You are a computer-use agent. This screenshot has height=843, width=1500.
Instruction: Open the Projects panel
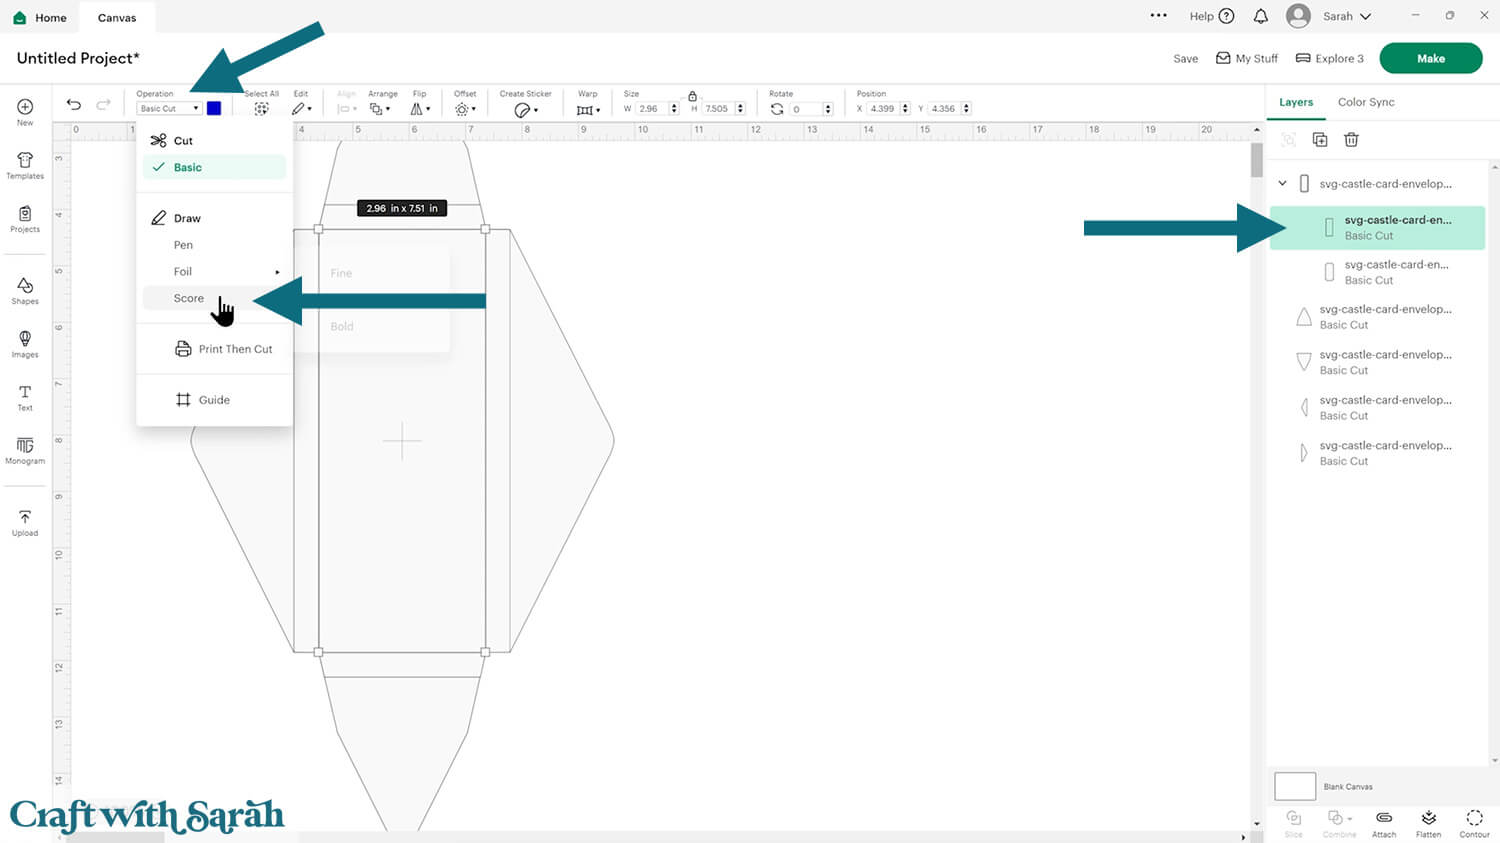(x=25, y=219)
